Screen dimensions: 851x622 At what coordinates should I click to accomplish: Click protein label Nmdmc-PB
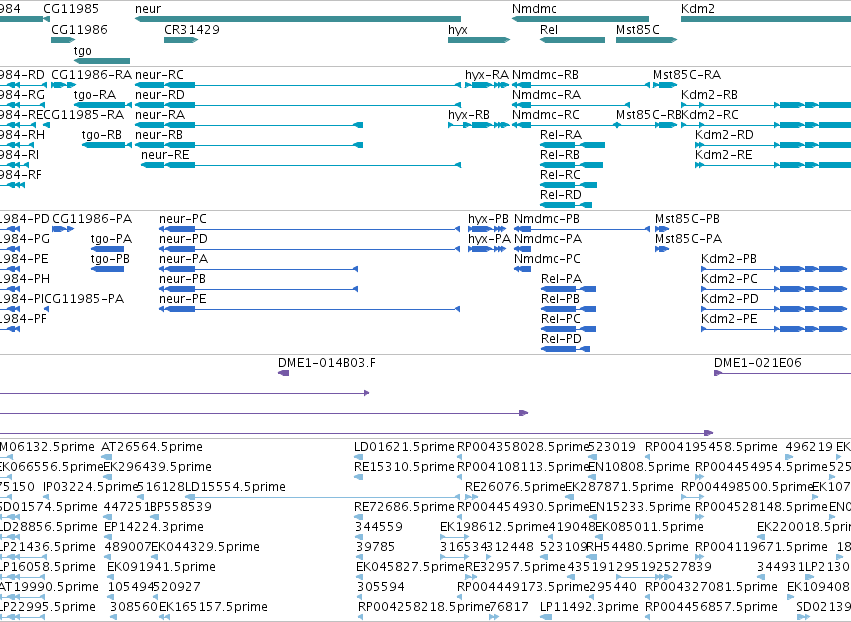(x=547, y=219)
